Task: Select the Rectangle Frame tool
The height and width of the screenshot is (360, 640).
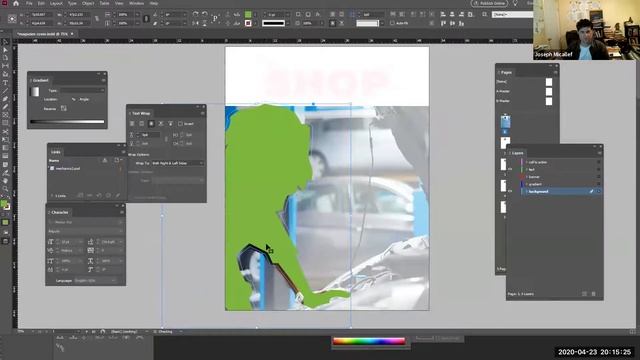Action: [5, 115]
